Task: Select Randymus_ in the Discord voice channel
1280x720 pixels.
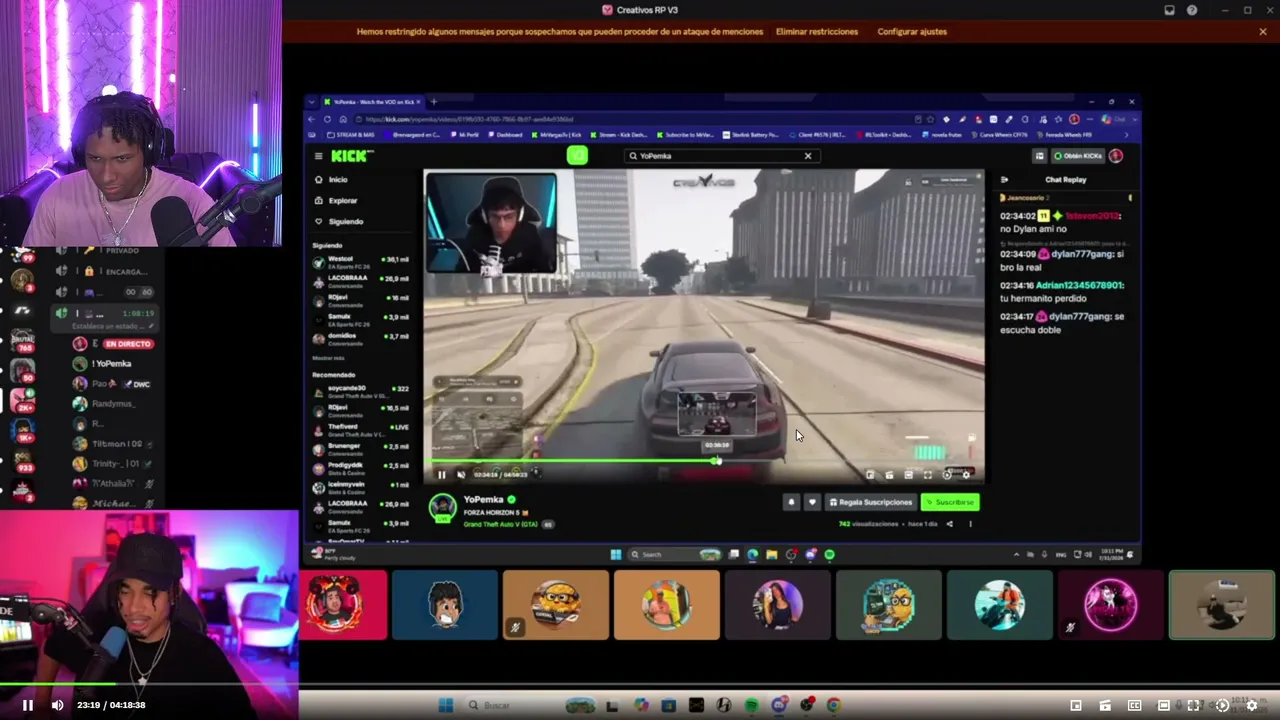Action: 102,404
